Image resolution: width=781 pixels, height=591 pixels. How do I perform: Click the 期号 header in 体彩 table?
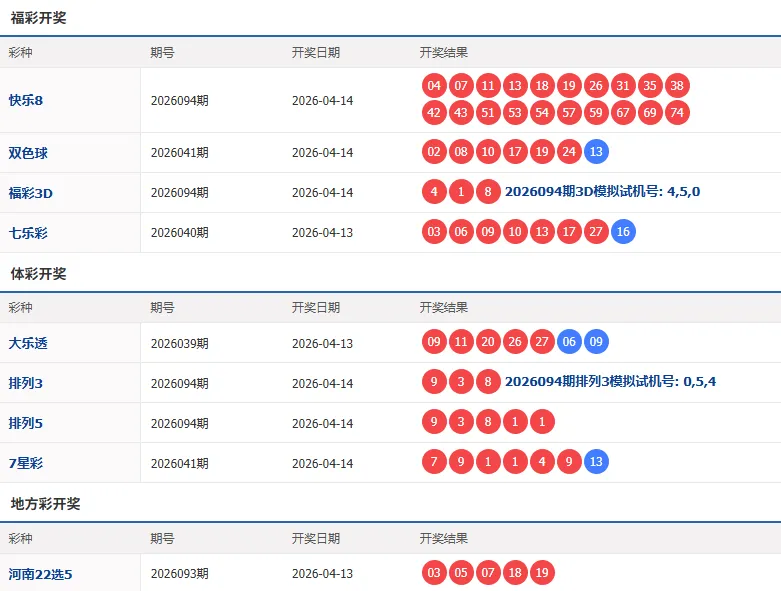(x=162, y=308)
